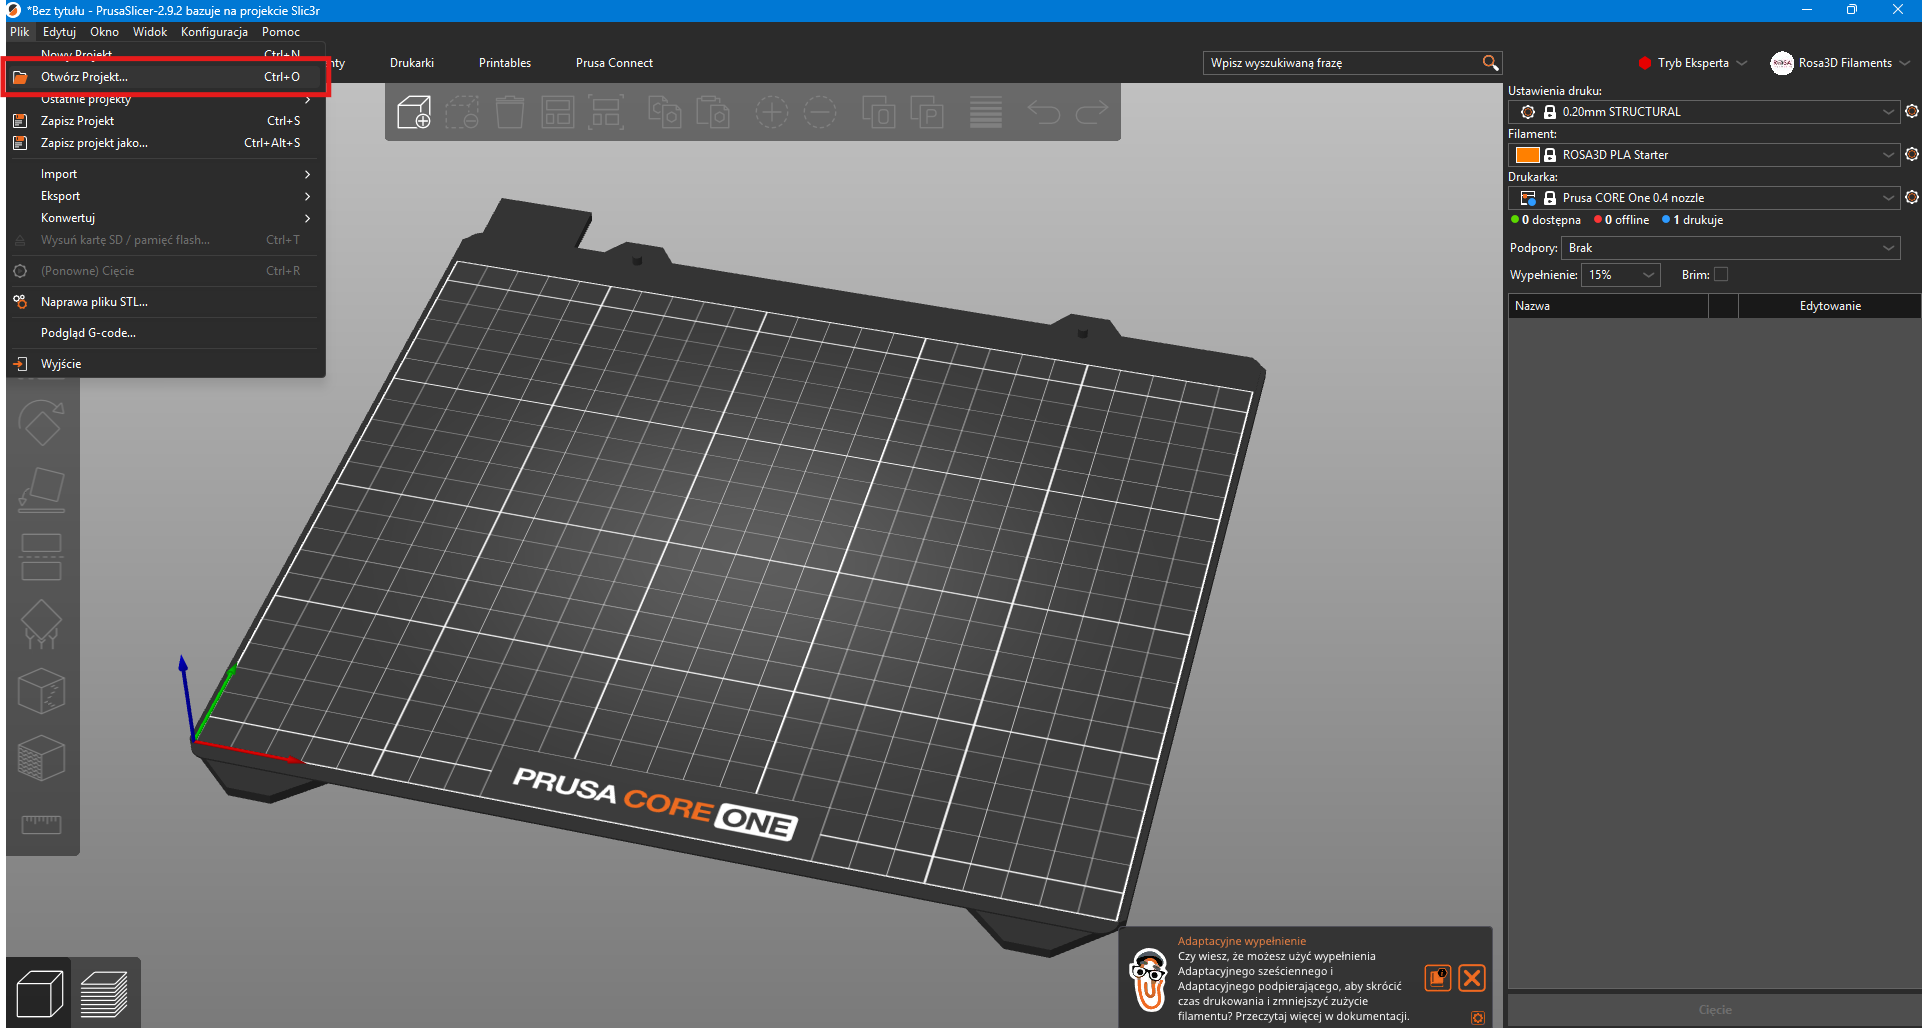Select Podgląd G-code menu entry
The image size is (1922, 1028).
[165, 333]
